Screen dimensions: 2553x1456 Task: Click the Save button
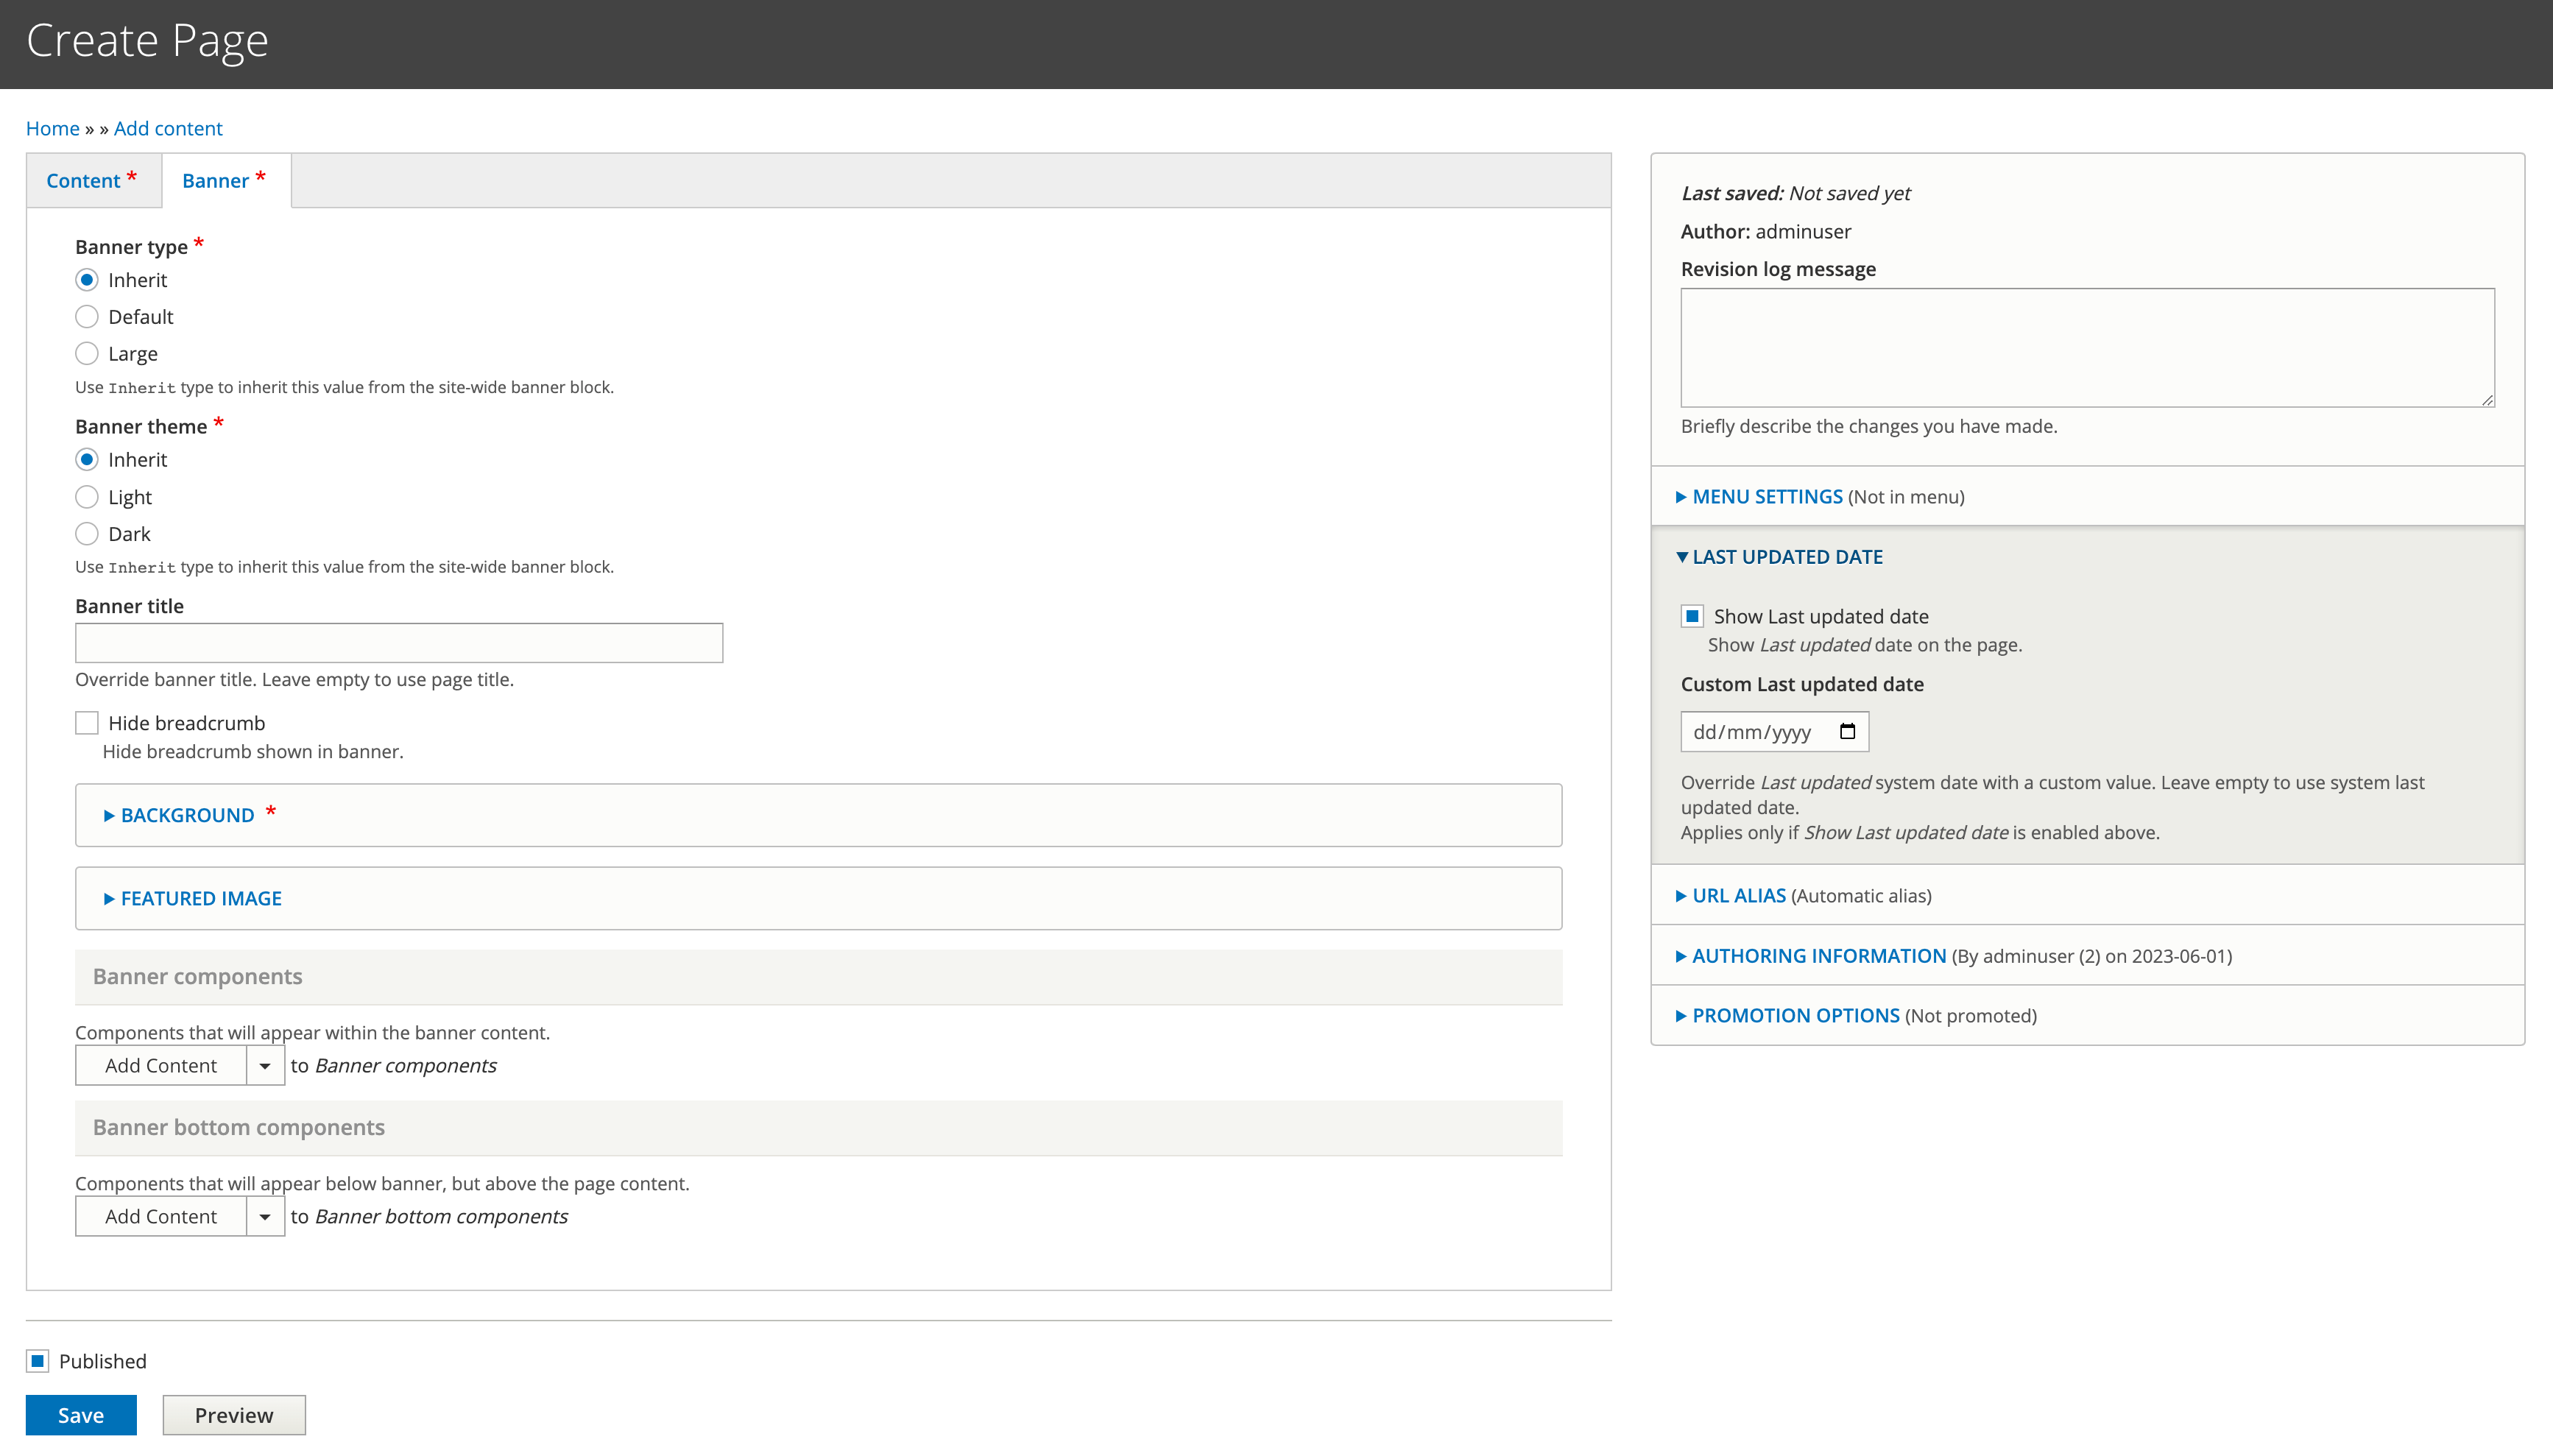[x=81, y=1415]
